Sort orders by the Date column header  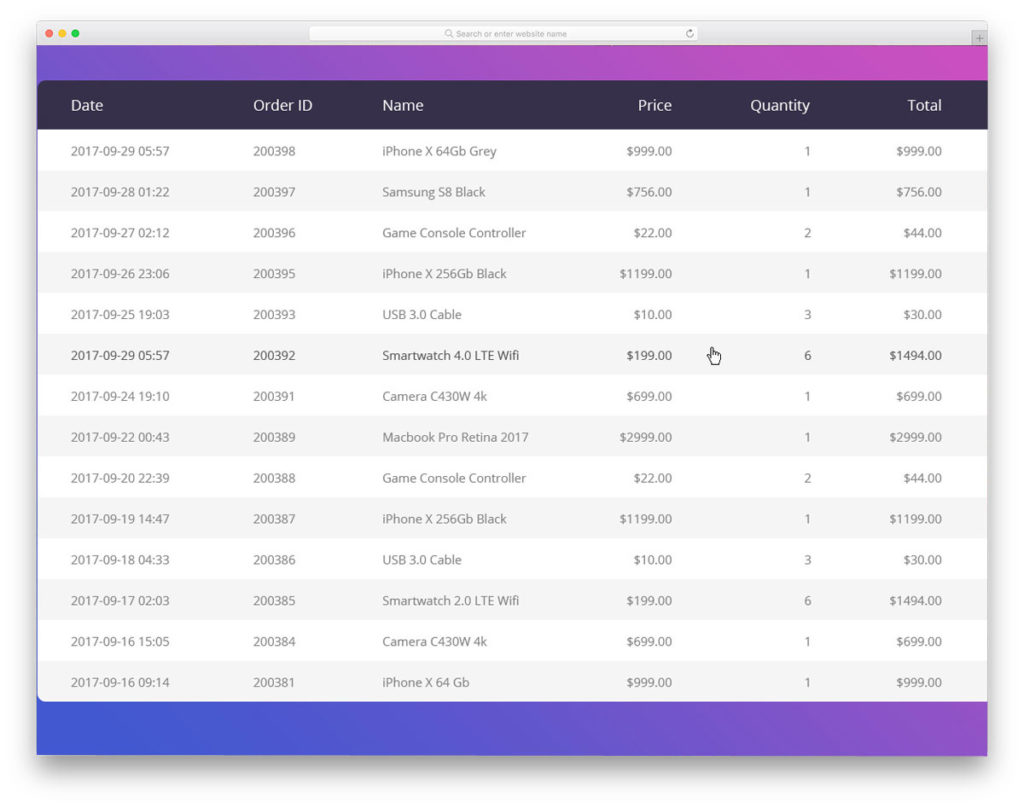[87, 105]
